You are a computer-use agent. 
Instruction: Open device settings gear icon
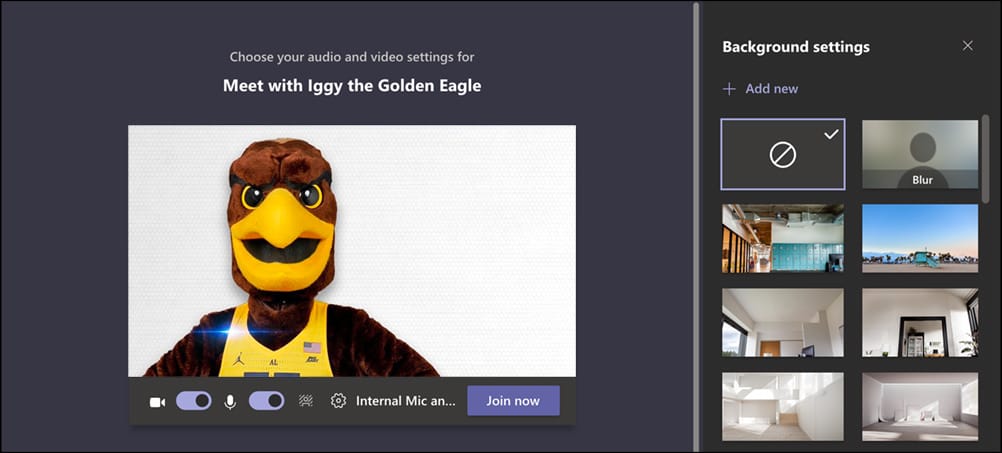pos(338,401)
